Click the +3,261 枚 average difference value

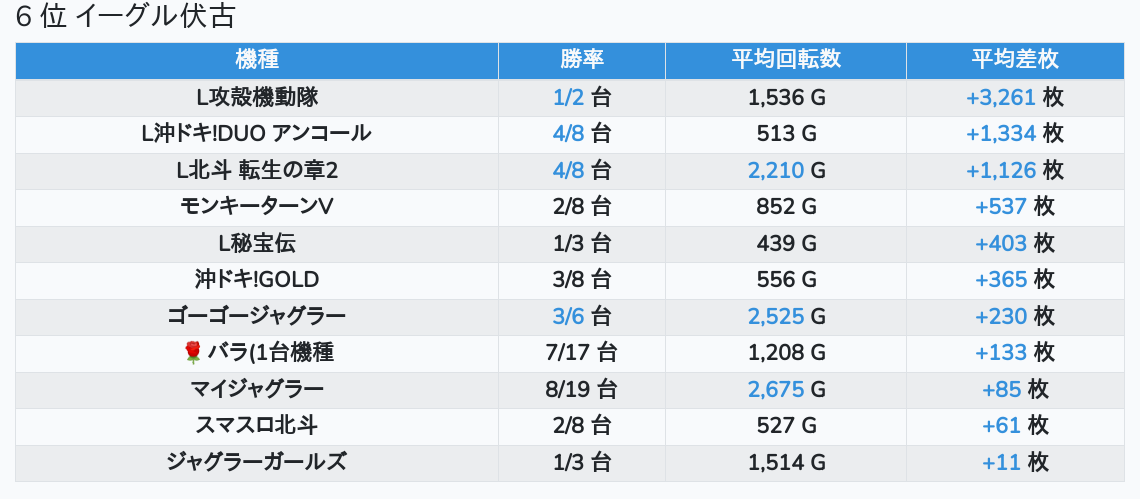click(x=1014, y=97)
